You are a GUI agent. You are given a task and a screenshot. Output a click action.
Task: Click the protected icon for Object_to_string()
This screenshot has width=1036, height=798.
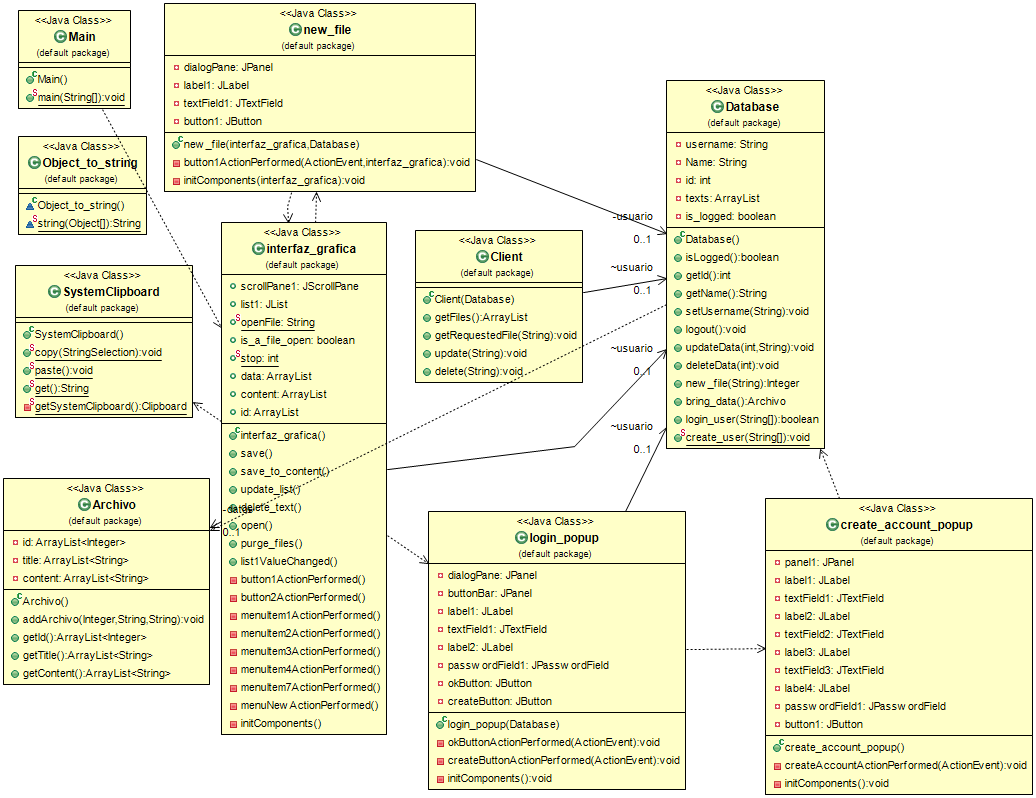[x=30, y=205]
